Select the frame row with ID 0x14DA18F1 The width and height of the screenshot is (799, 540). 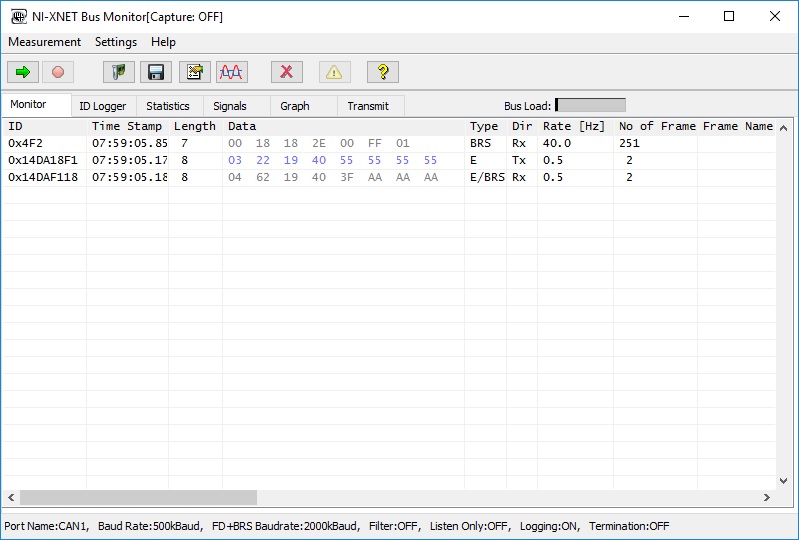point(43,160)
